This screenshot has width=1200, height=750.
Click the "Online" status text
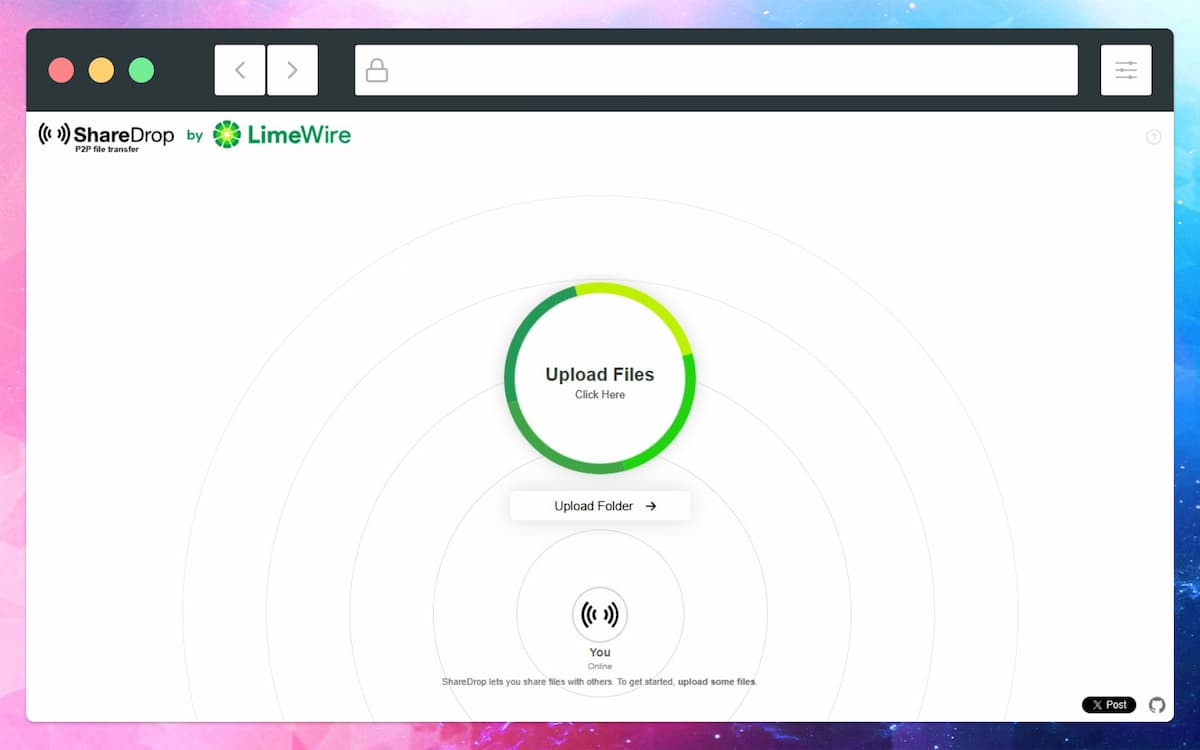[x=600, y=666]
